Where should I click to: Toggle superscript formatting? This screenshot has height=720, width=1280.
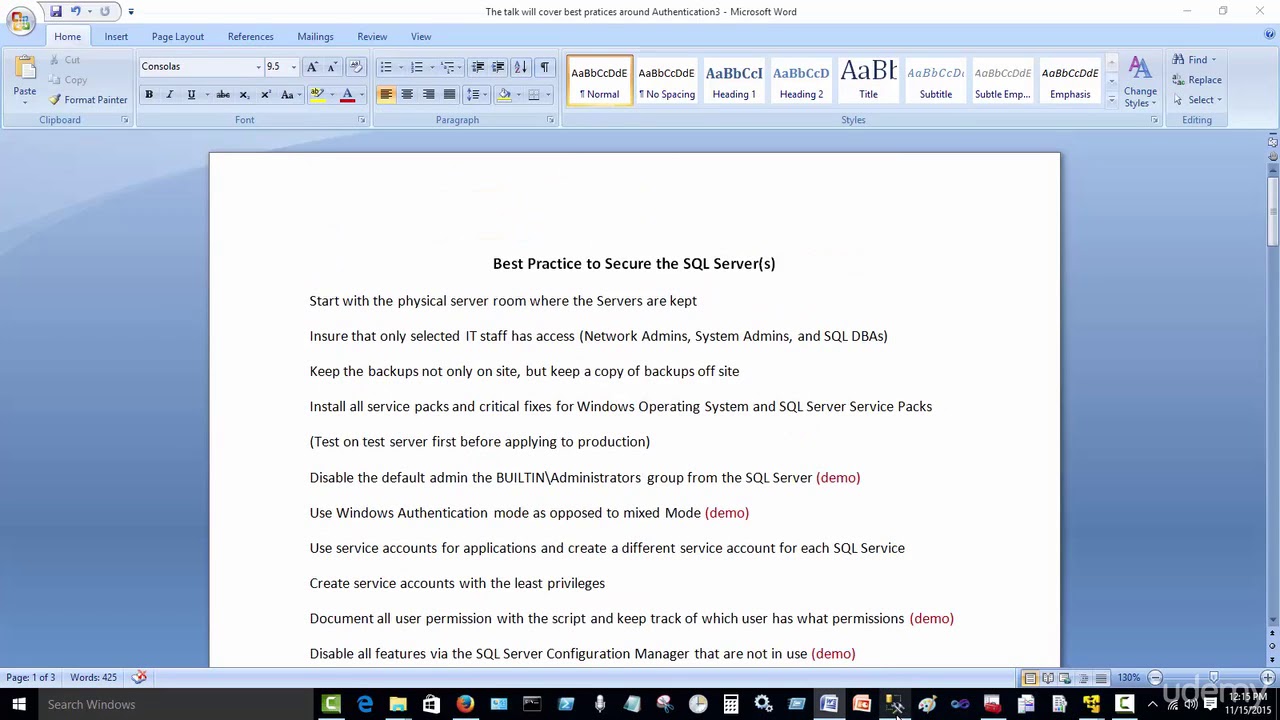[265, 95]
